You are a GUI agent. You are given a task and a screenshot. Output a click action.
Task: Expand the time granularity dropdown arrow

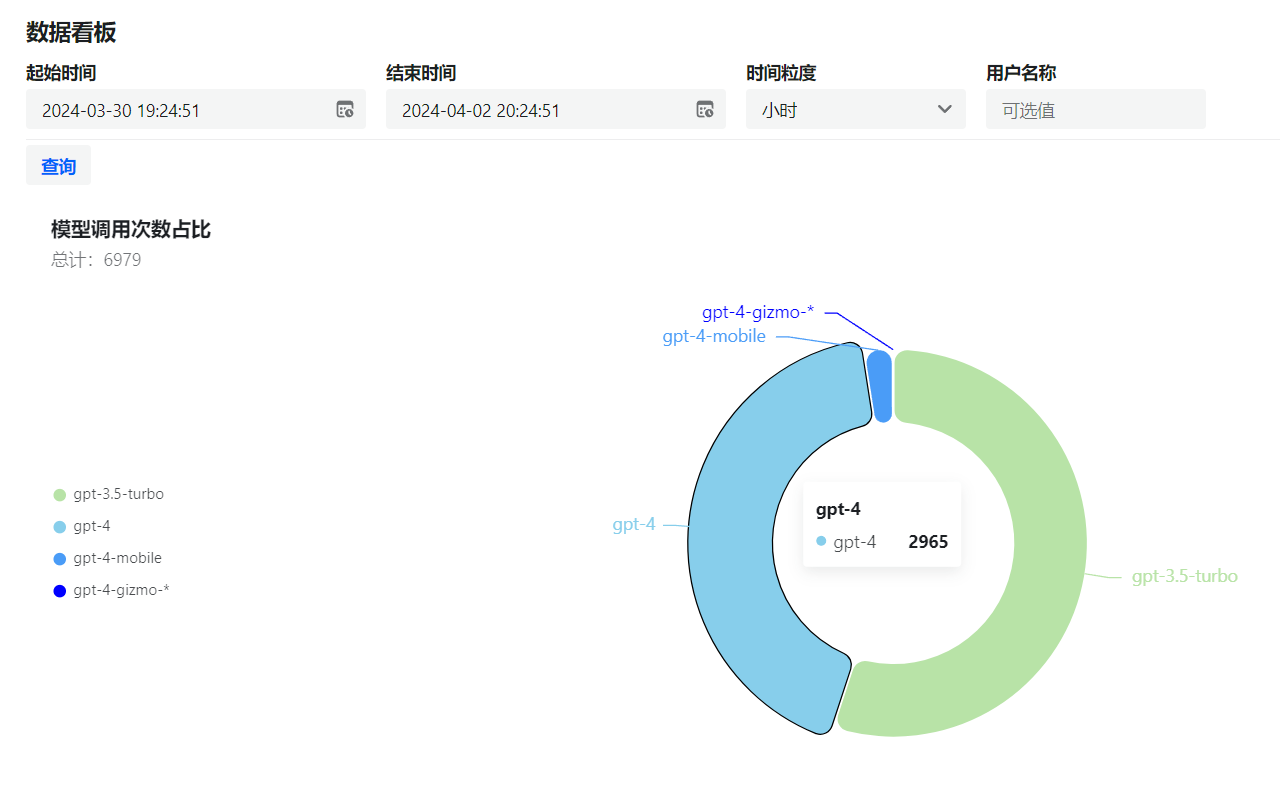coord(944,109)
